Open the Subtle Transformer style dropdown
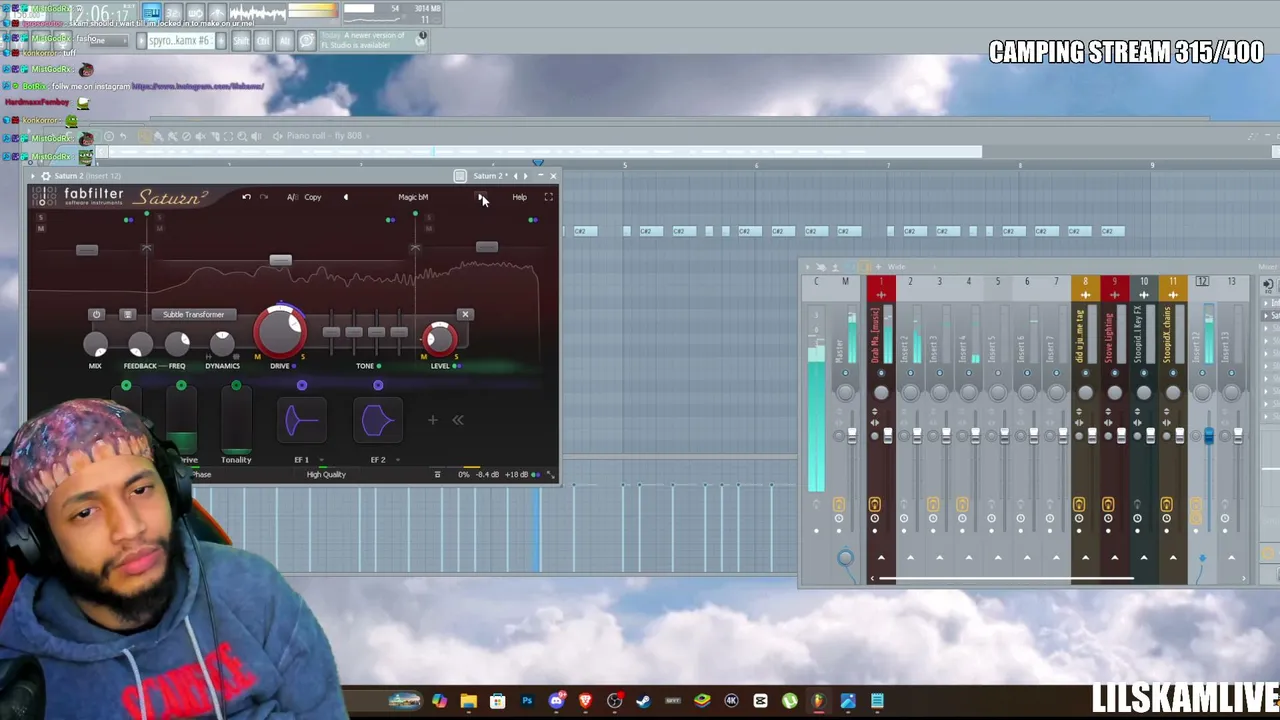The height and width of the screenshot is (720, 1280). 194,315
